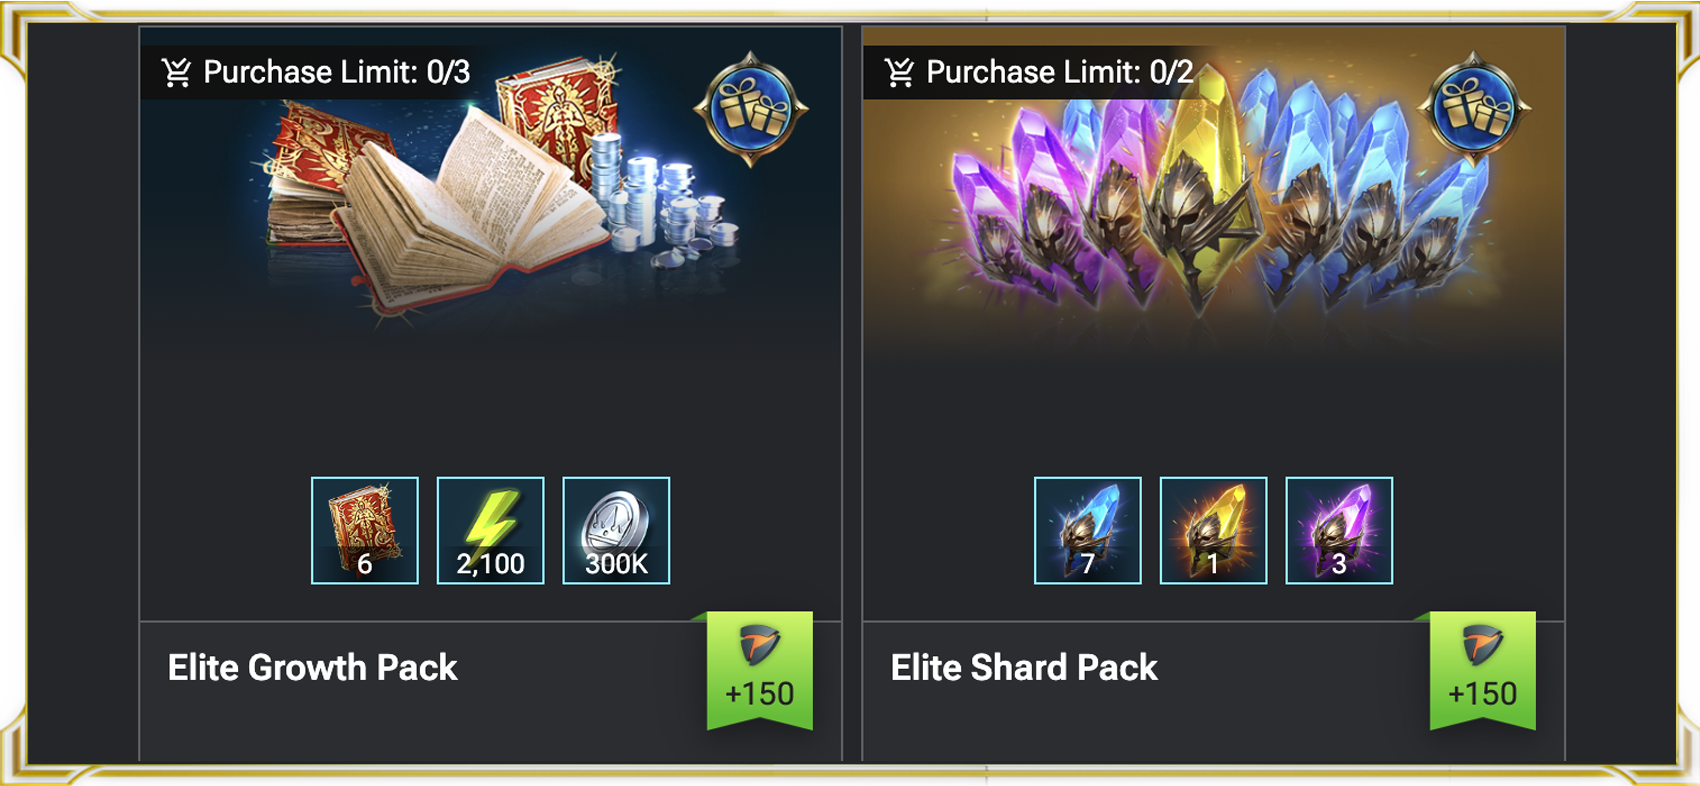Open the Elite Growth Pack title
The width and height of the screenshot is (1700, 786).
coord(312,667)
